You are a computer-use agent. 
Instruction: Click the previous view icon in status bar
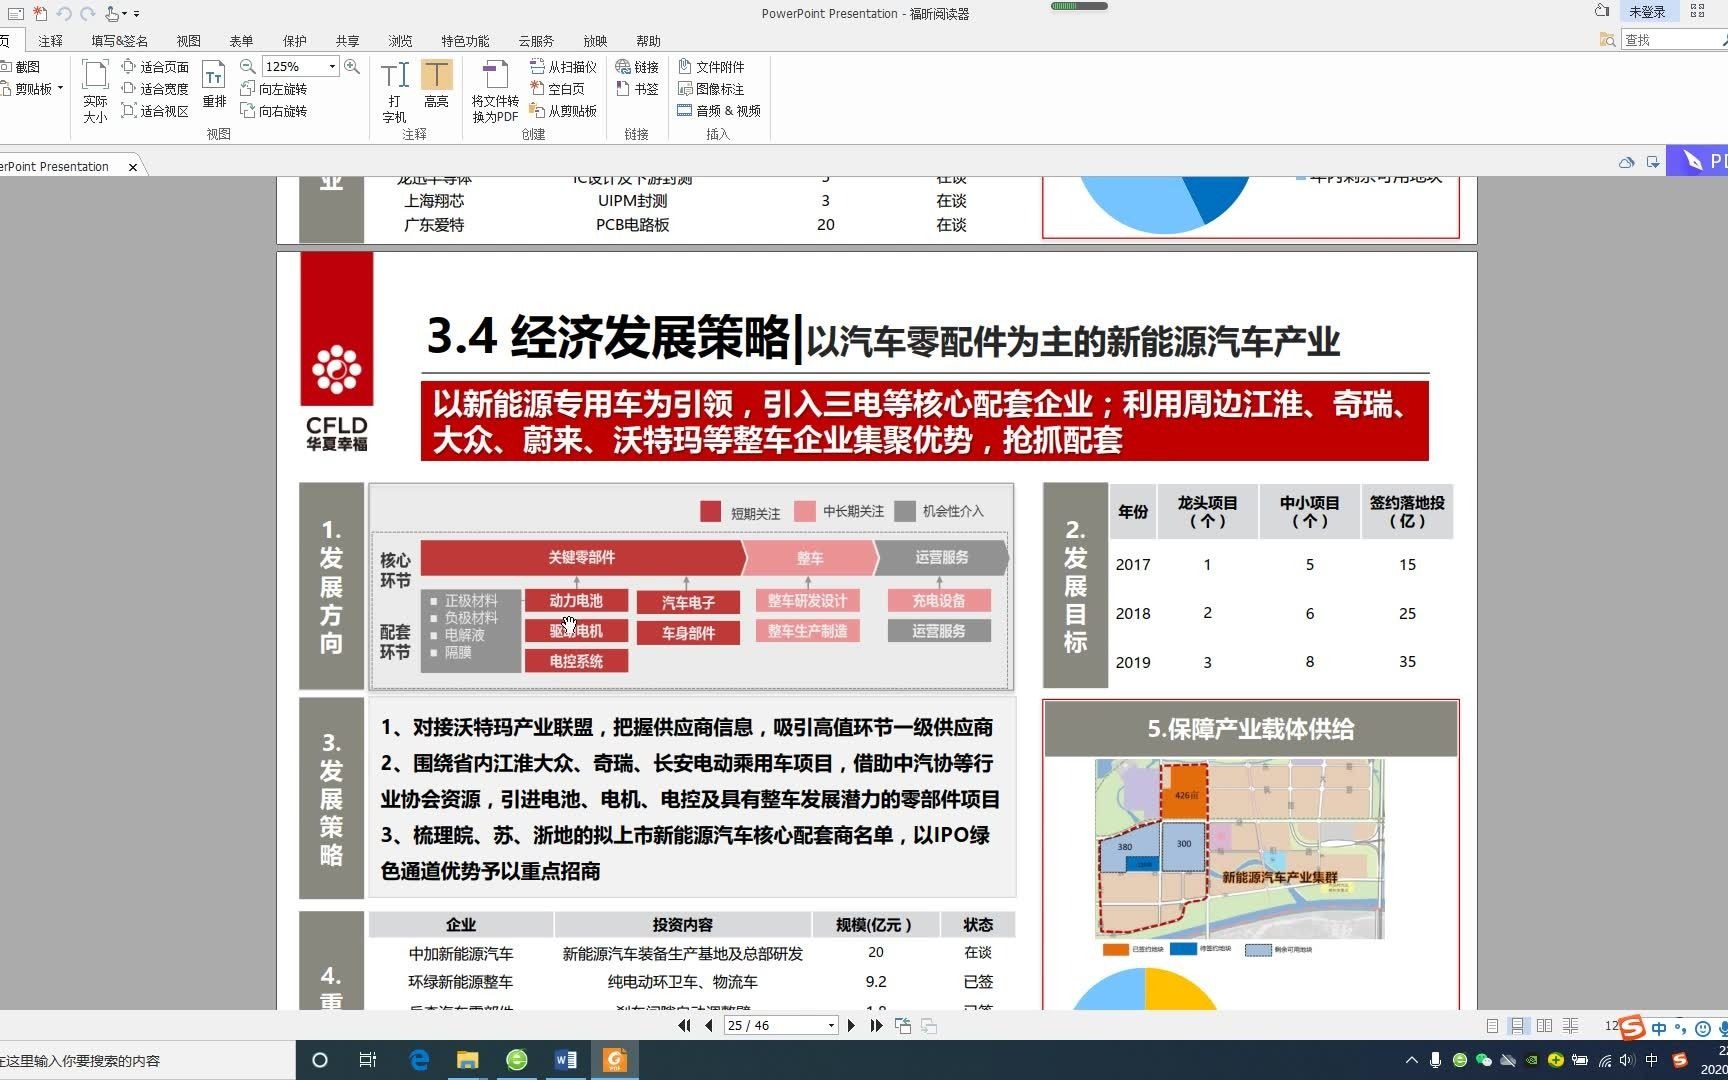903,1025
